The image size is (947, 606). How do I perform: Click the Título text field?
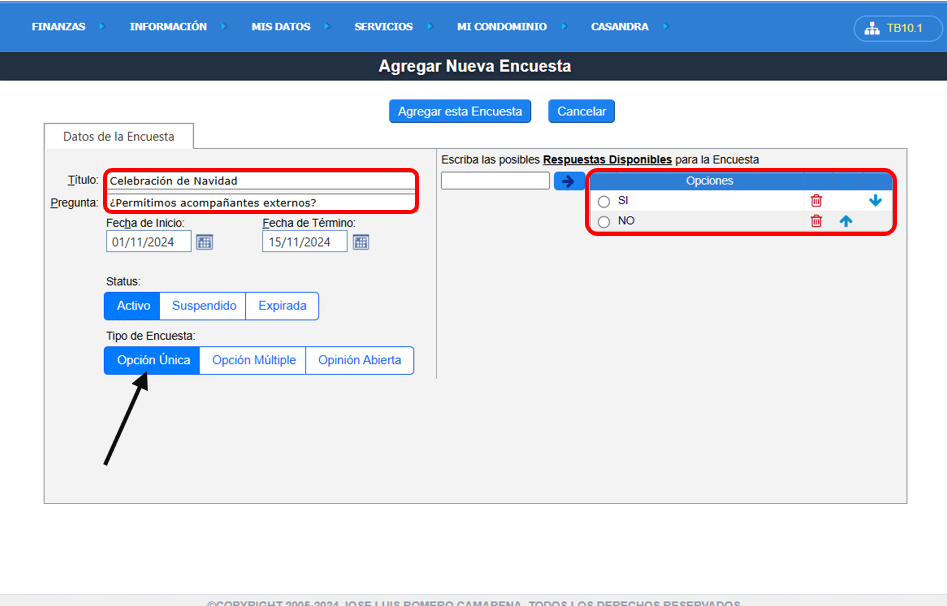click(x=260, y=181)
